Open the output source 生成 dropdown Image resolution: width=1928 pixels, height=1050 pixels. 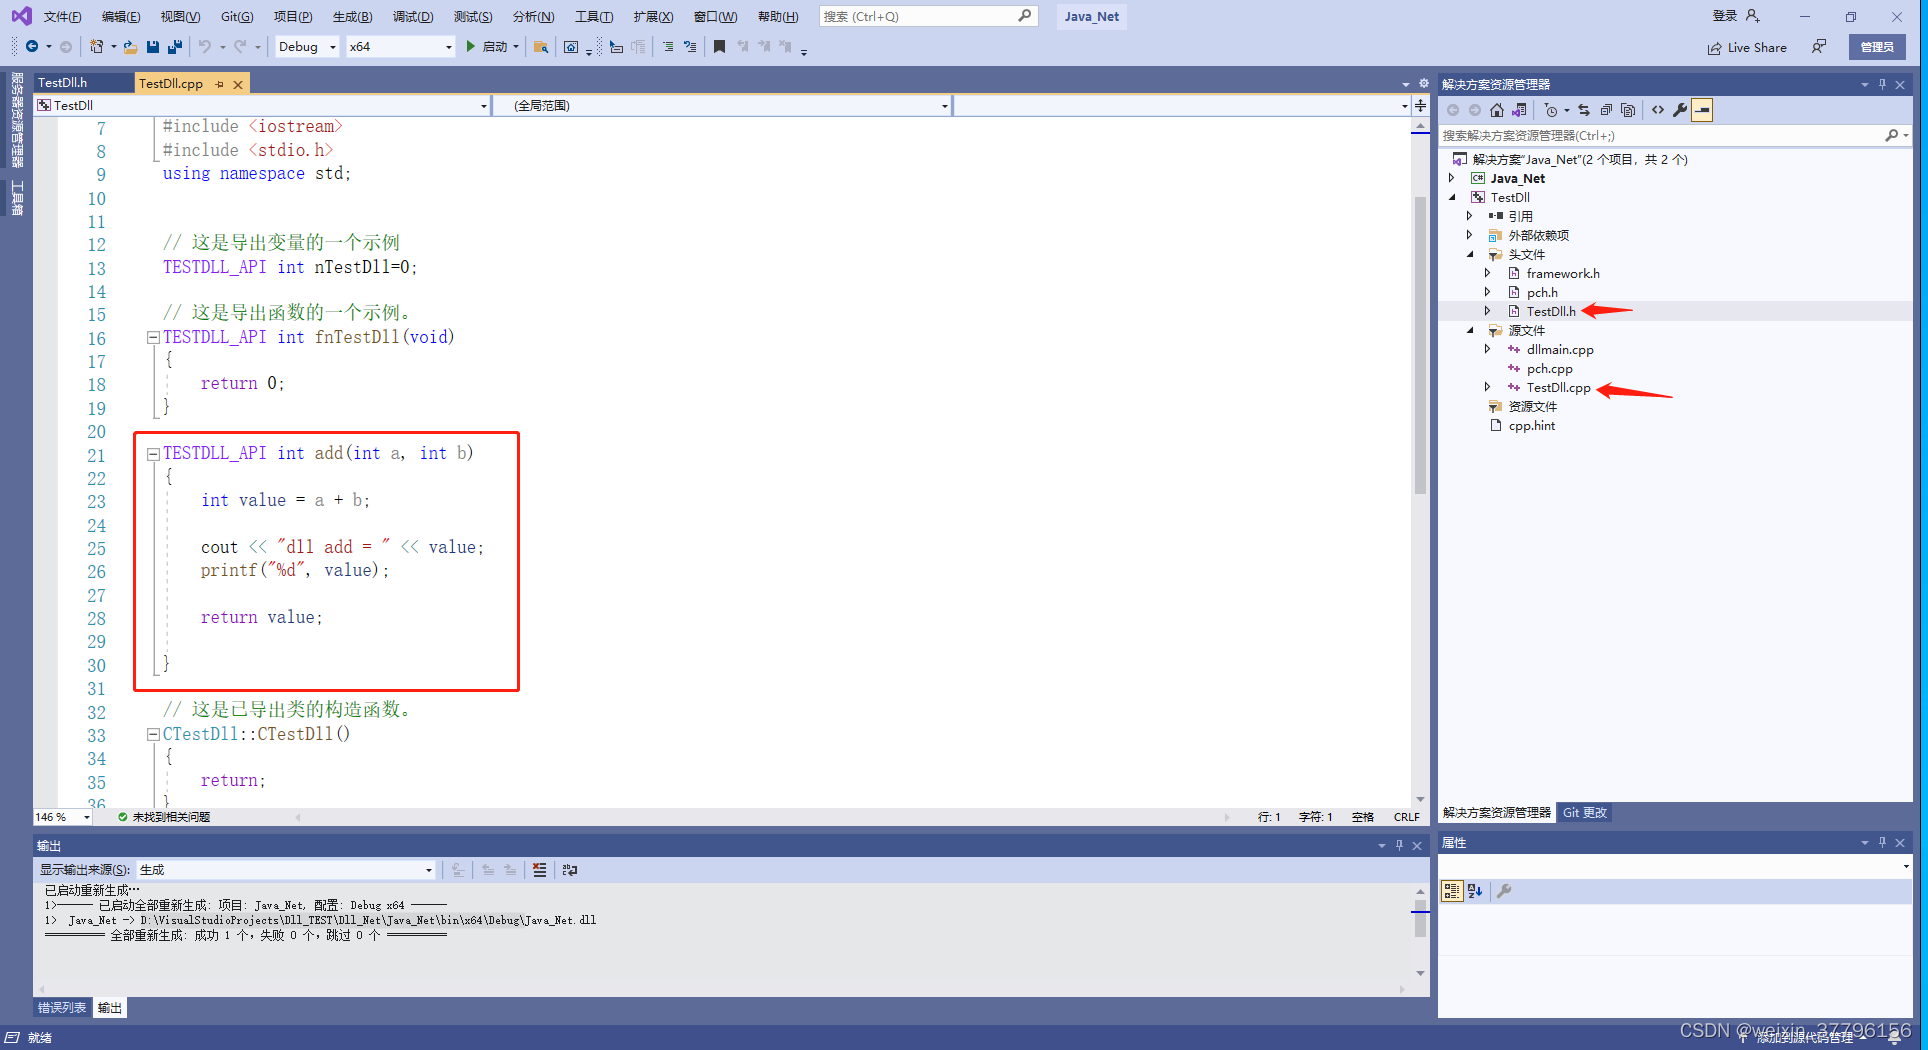coord(286,870)
